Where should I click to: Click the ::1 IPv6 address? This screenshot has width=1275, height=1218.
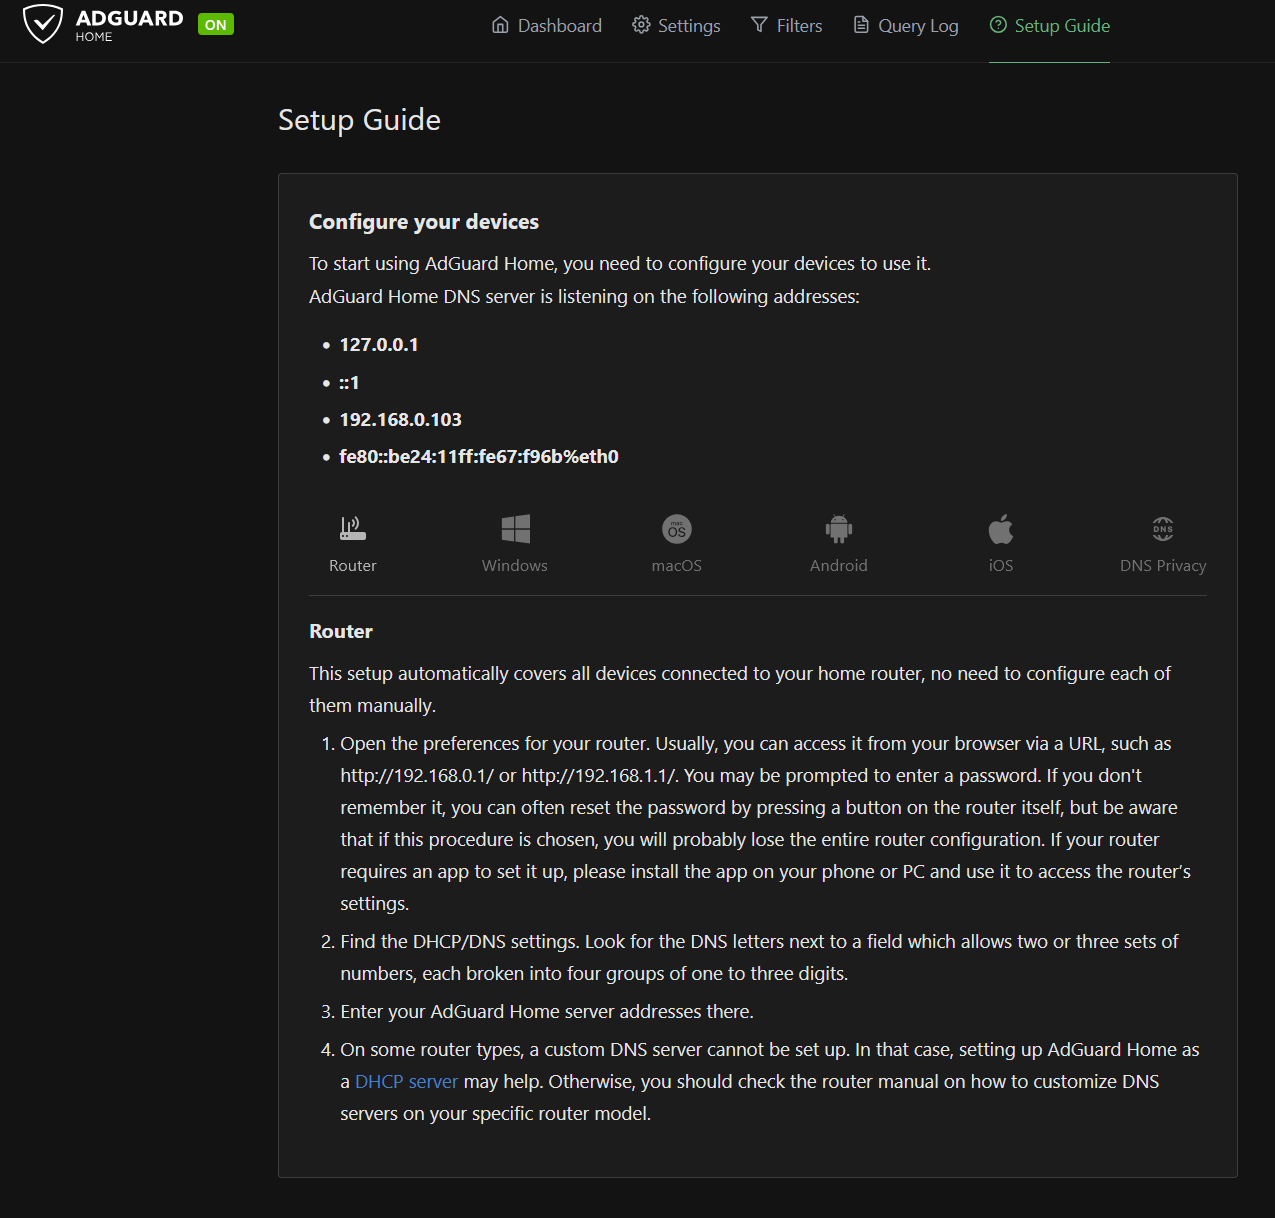click(x=349, y=382)
